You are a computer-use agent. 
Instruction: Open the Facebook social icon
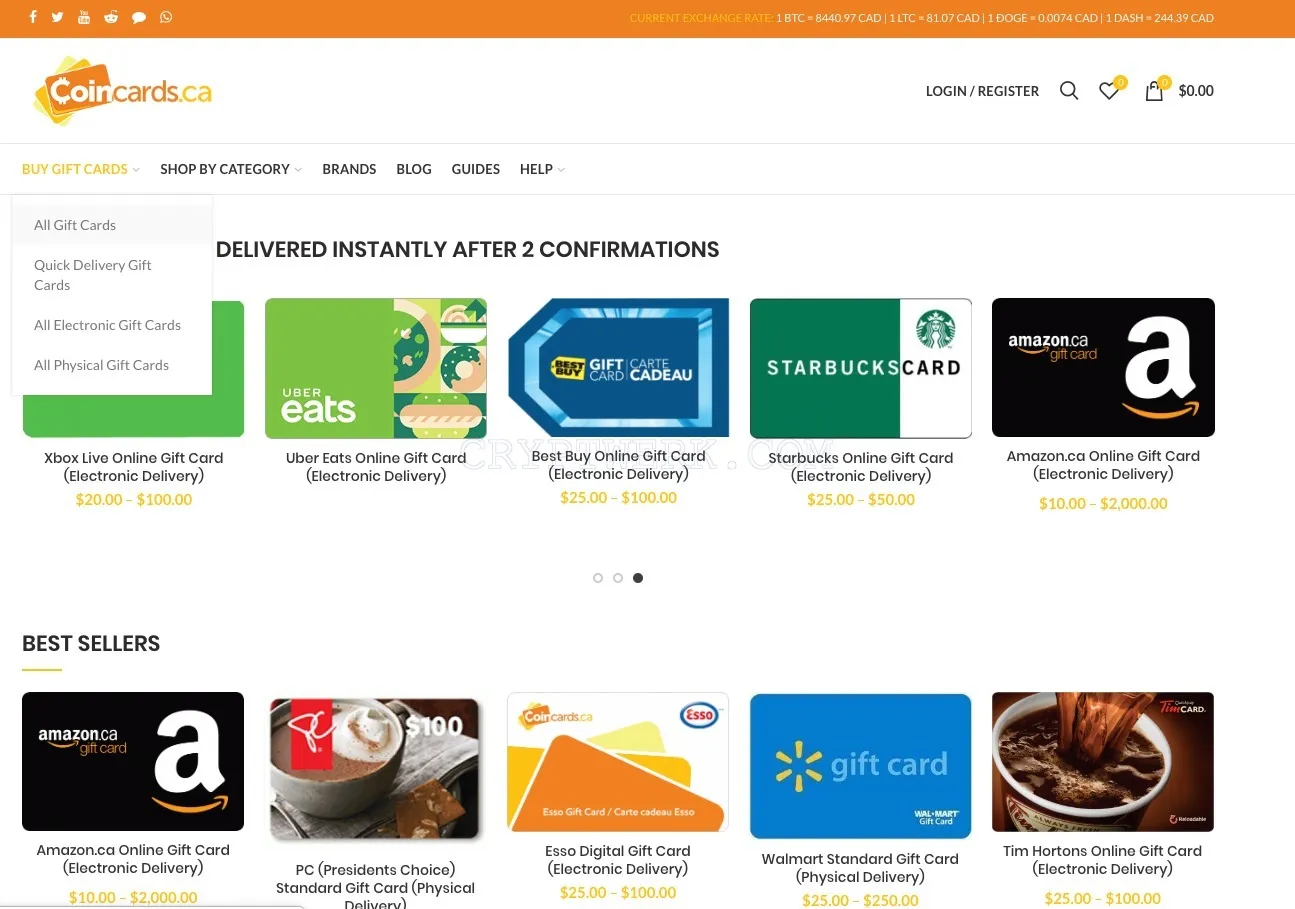pos(33,17)
